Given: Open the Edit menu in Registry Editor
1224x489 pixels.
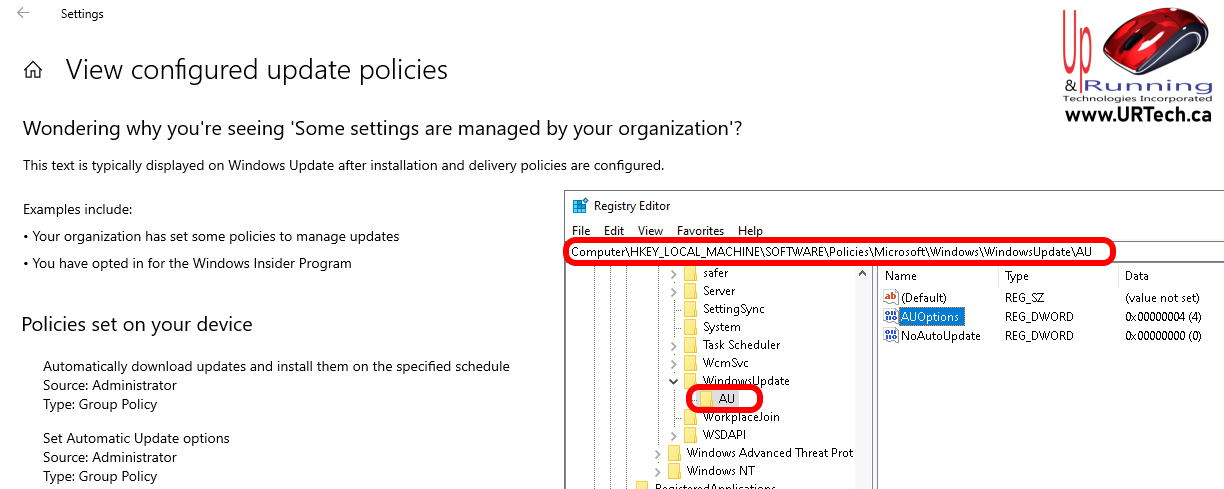Looking at the screenshot, I should click(614, 231).
